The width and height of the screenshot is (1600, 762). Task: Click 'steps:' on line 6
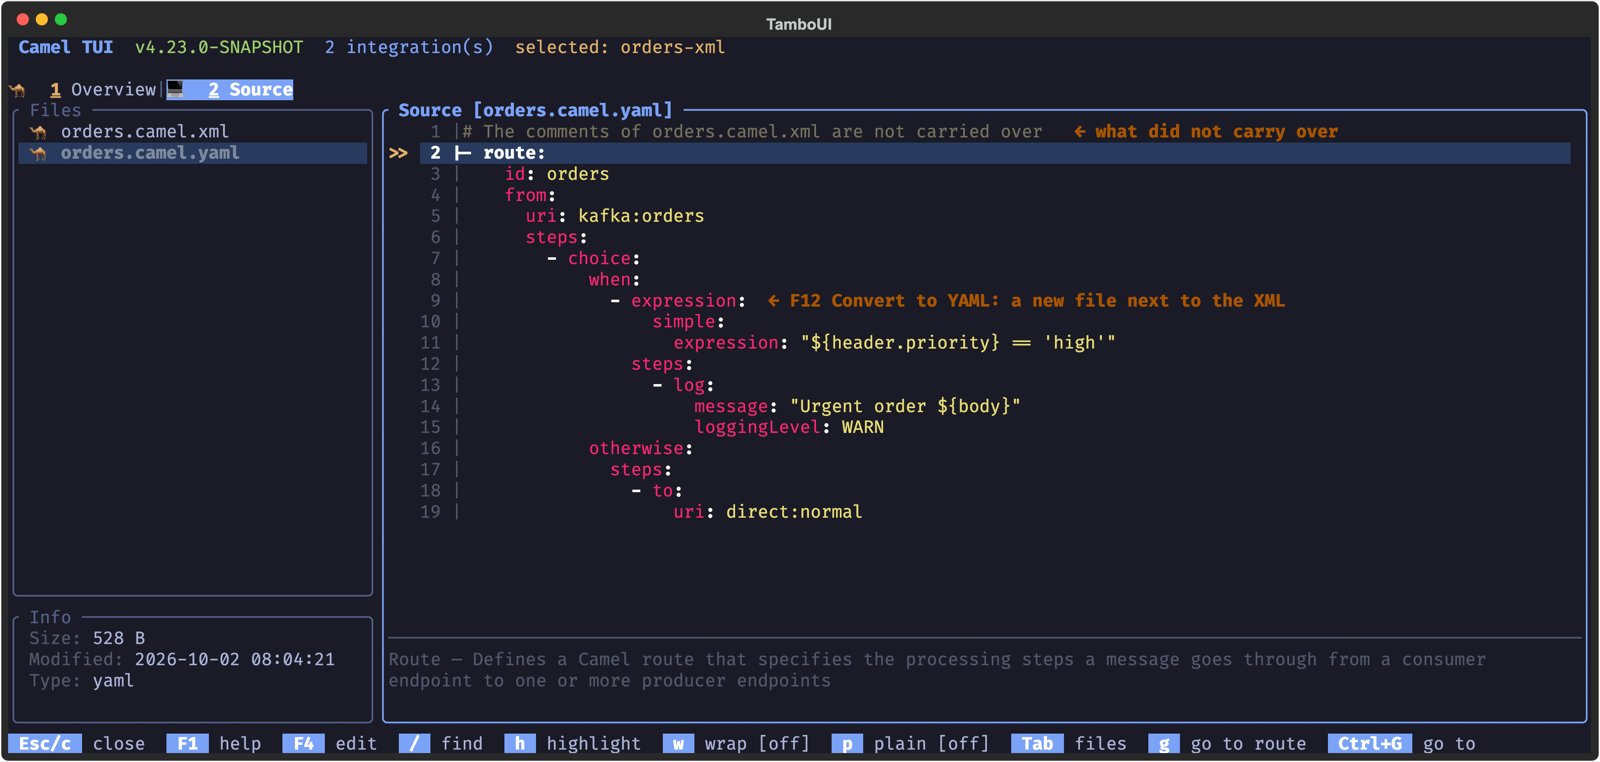[x=557, y=237]
